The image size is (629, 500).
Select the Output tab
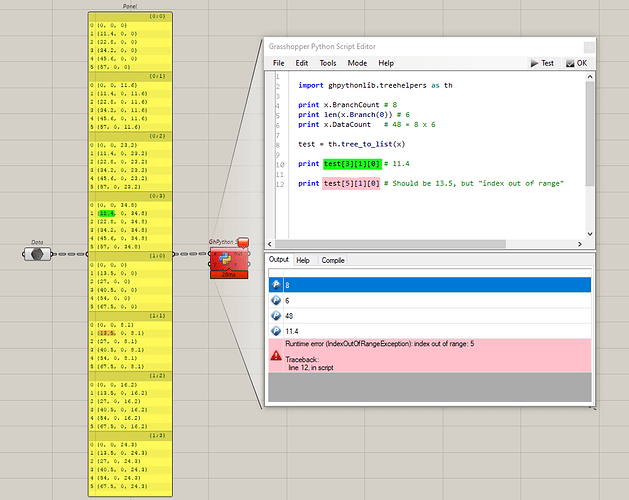pyautogui.click(x=278, y=260)
